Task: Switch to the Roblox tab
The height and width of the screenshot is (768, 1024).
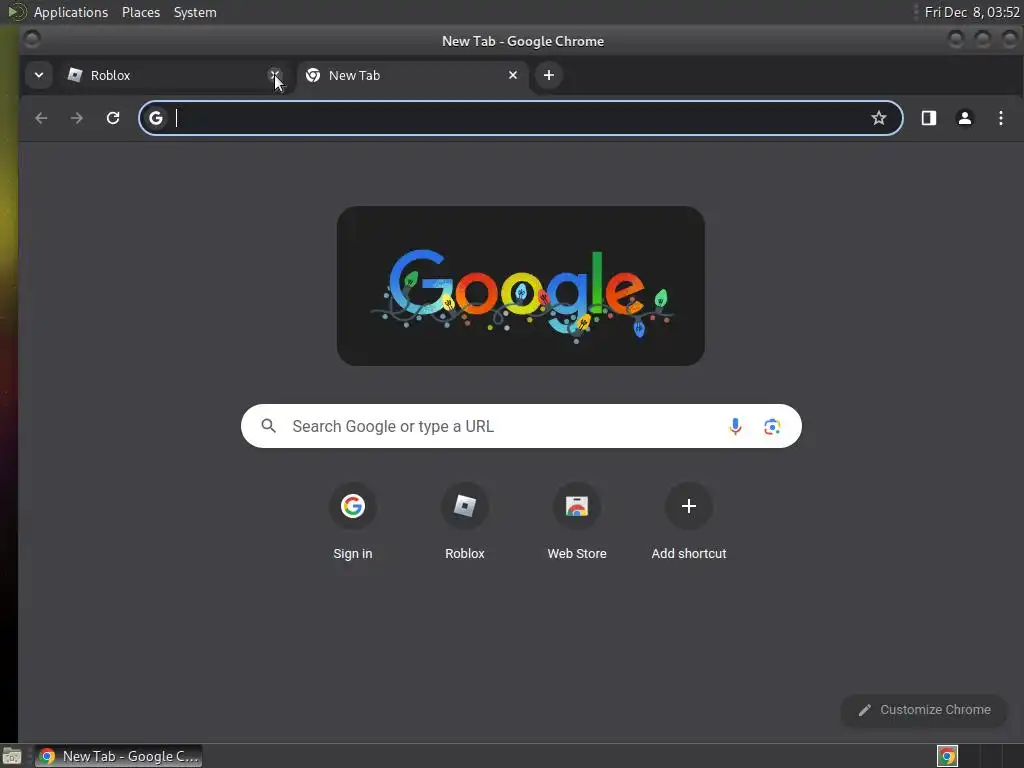Action: pyautogui.click(x=170, y=75)
